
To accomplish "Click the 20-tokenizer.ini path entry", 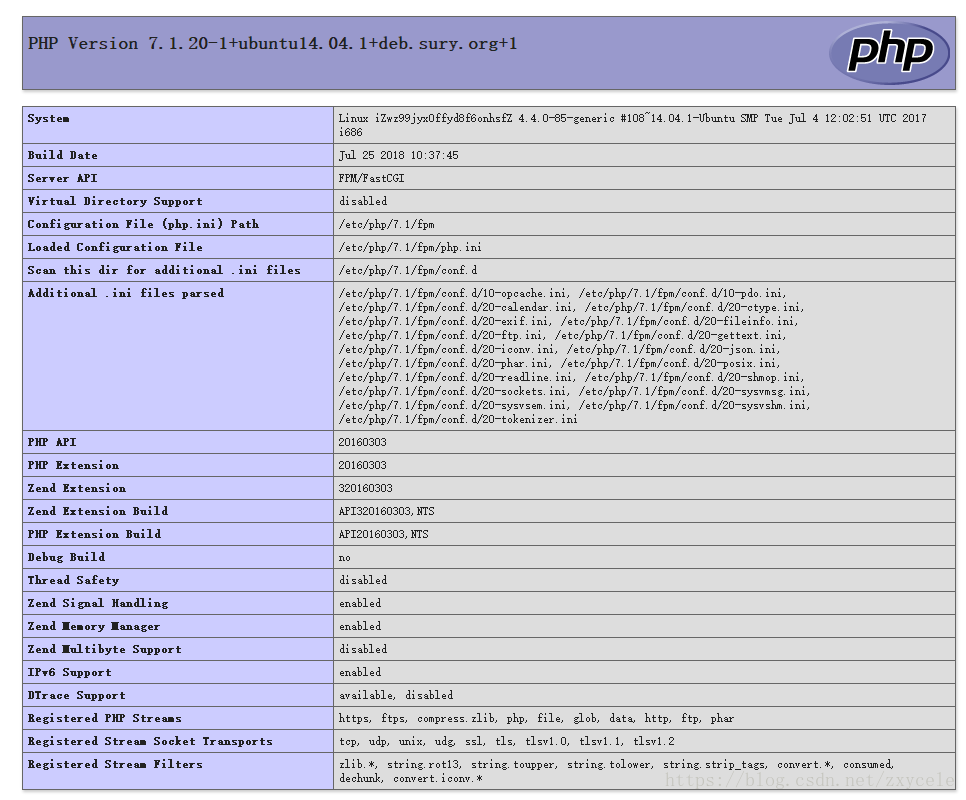I will pos(458,419).
